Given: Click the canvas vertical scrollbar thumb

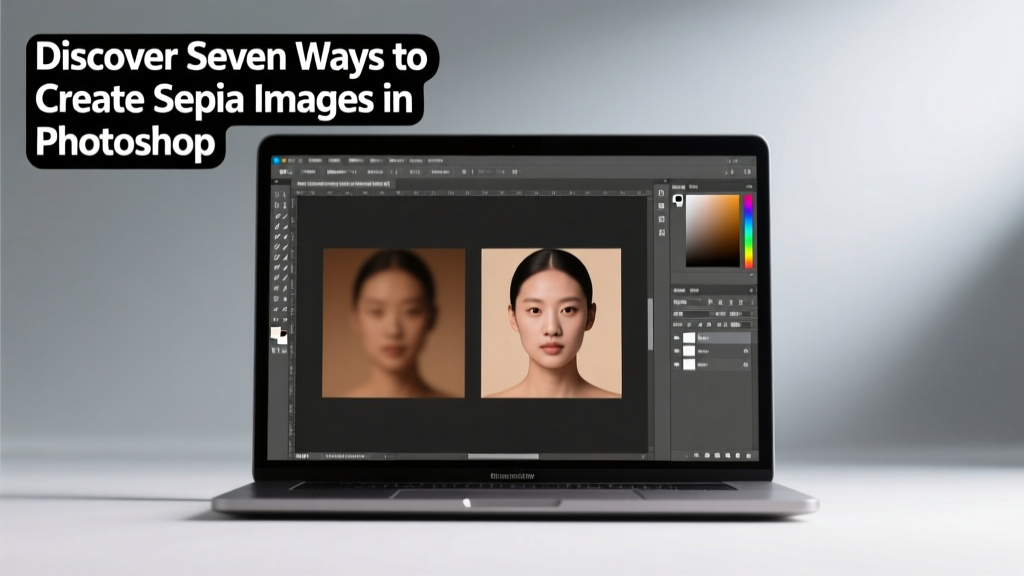Looking at the screenshot, I should [x=650, y=324].
